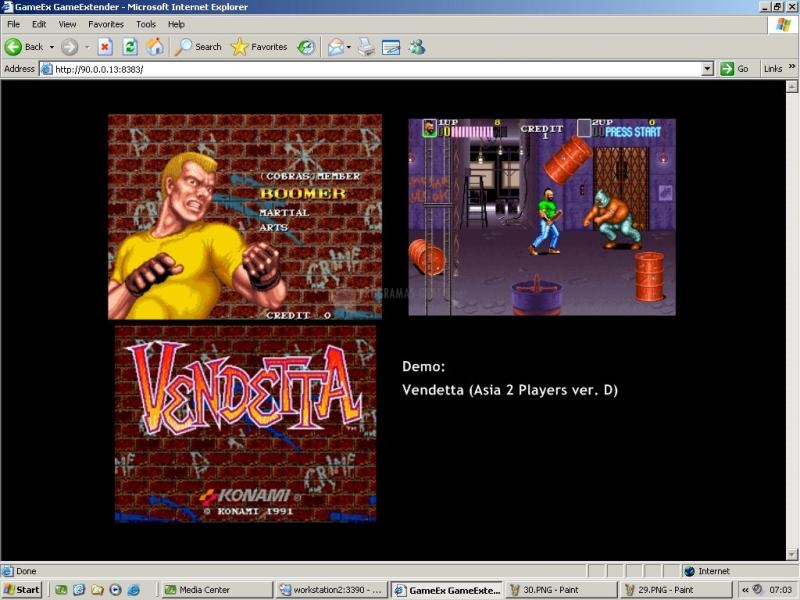
Task: Open the Favorites menu
Action: 106,24
